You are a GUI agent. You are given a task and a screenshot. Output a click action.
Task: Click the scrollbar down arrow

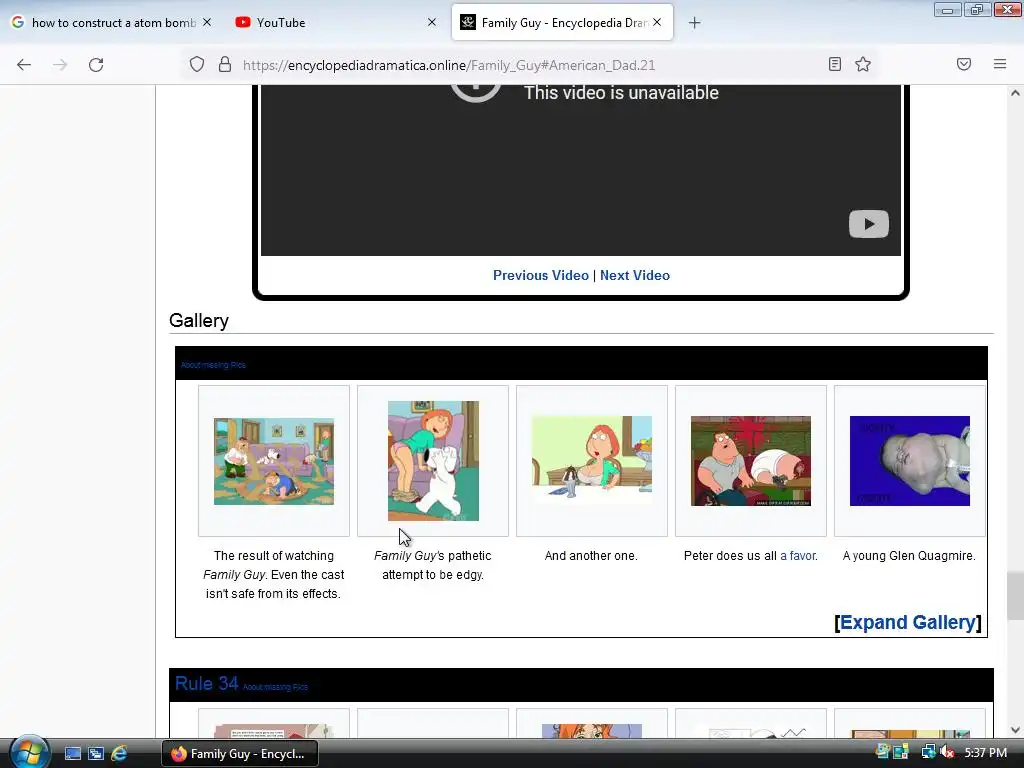pos(1015,730)
